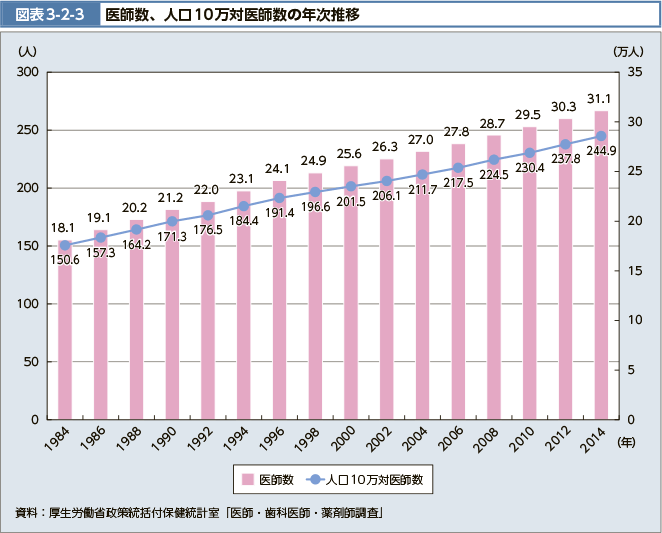Select the line marker above year 1990
The width and height of the screenshot is (662, 533).
click(172, 221)
